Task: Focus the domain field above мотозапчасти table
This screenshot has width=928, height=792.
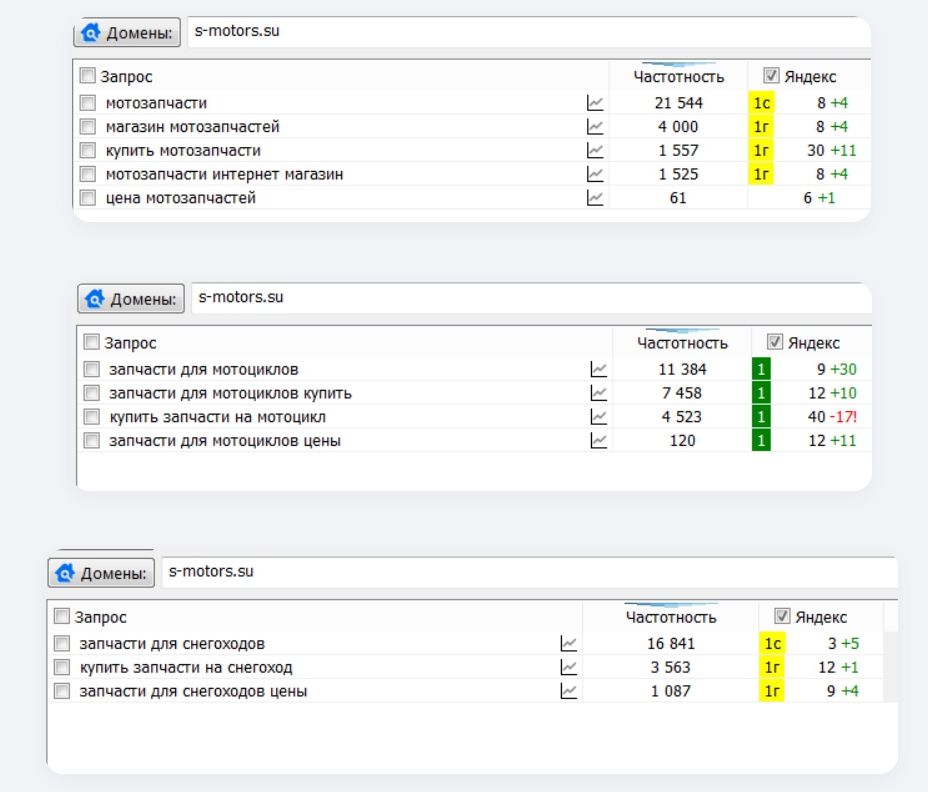Action: pyautogui.click(x=529, y=31)
